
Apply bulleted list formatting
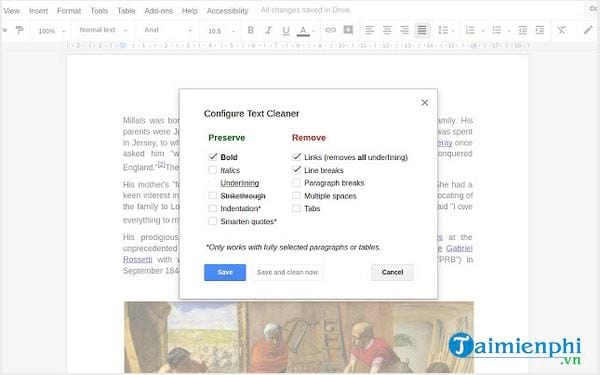tap(497, 30)
